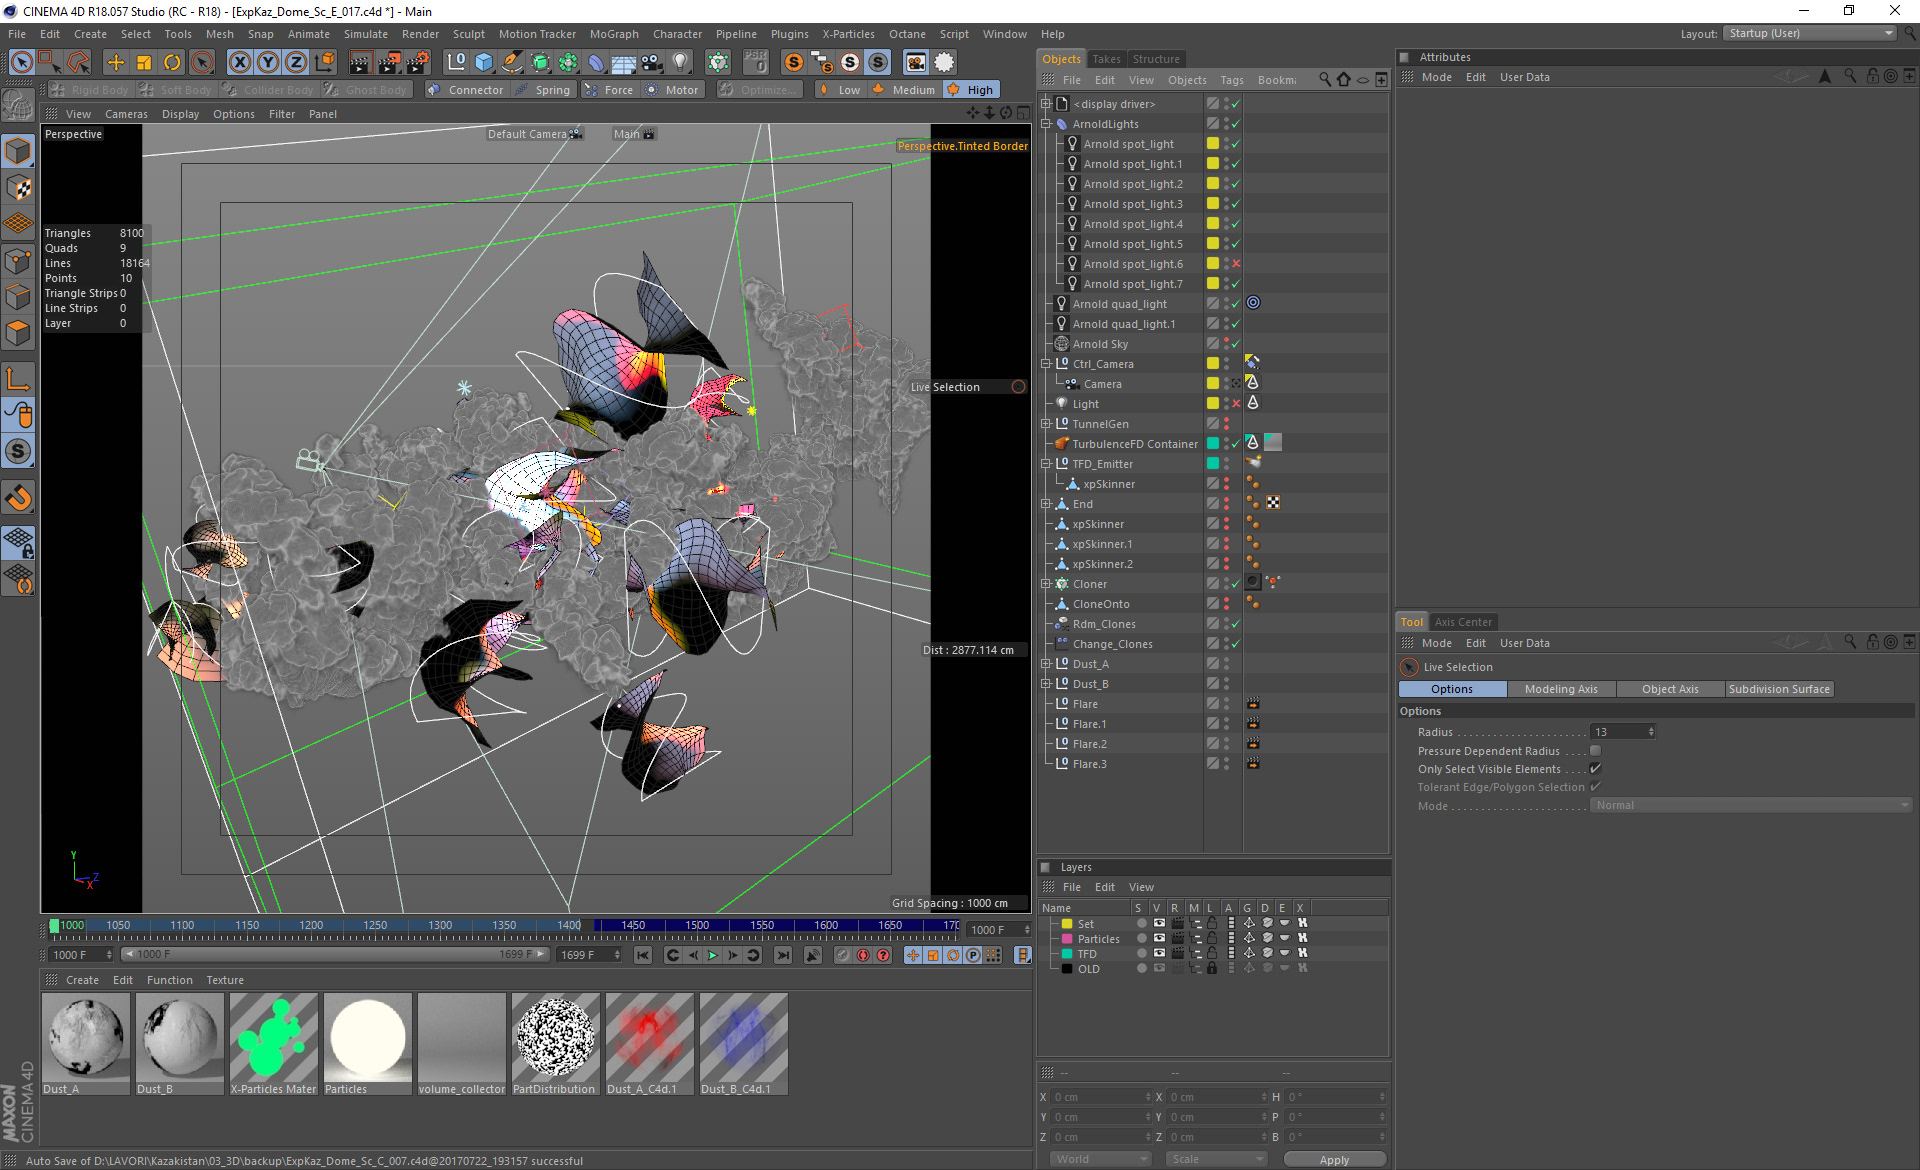Set quality to Medium
The width and height of the screenshot is (1920, 1170).
pyautogui.click(x=903, y=90)
